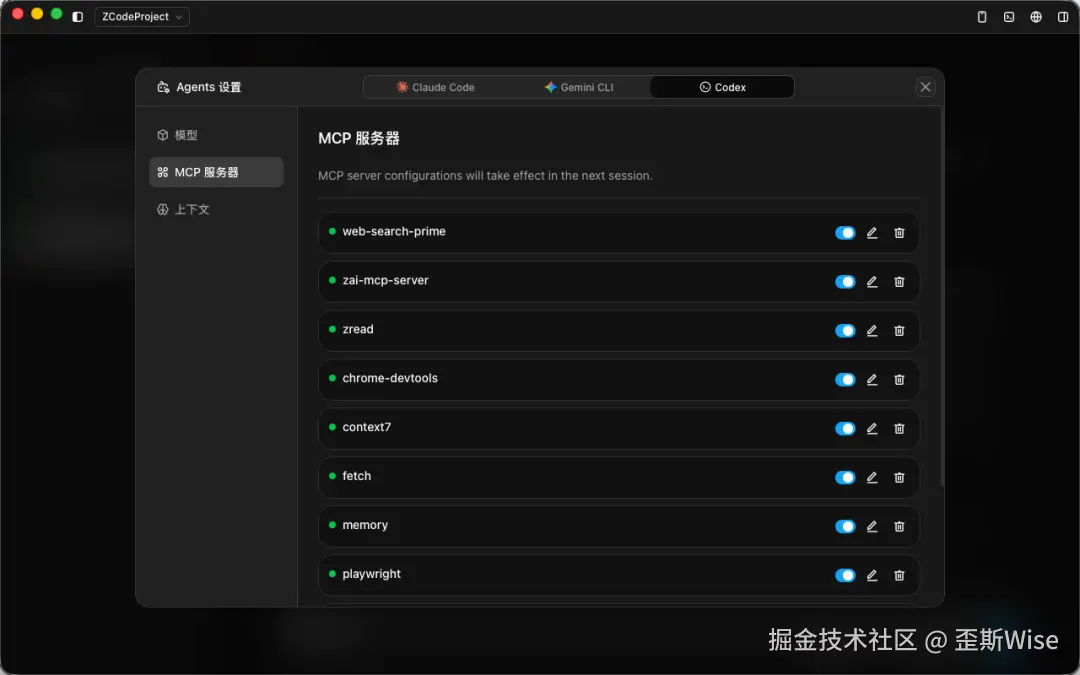This screenshot has width=1080, height=675.
Task: Click the playwright server name
Action: [x=371, y=574]
